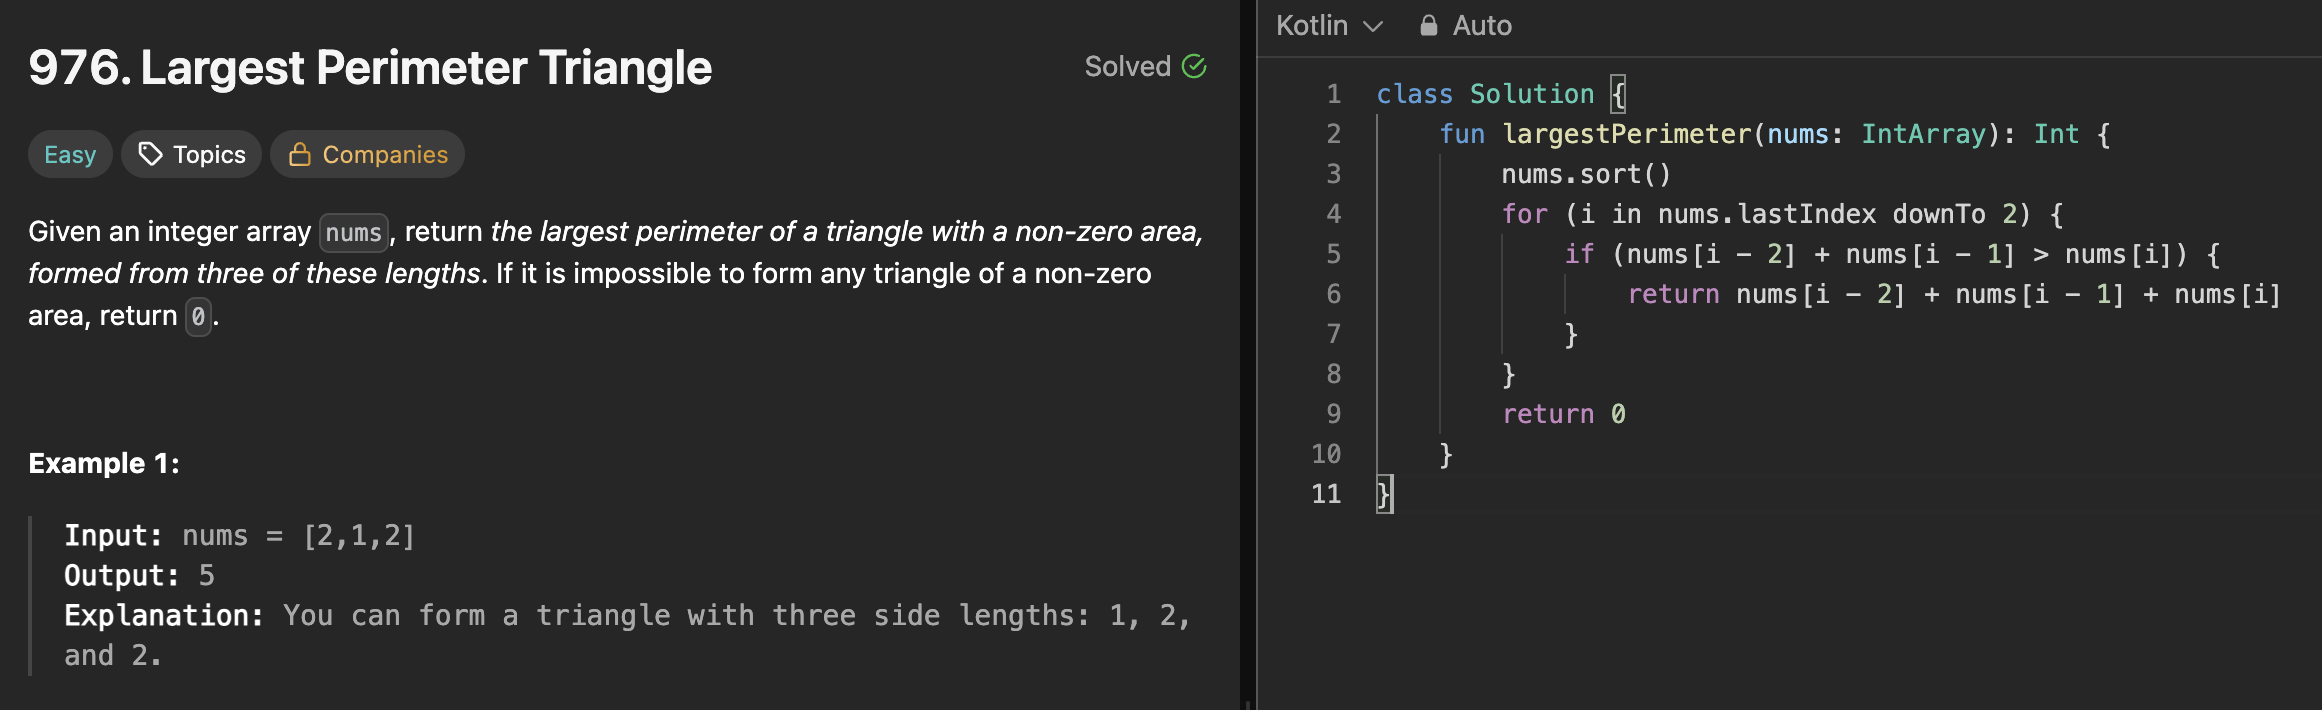Screen dimensions: 2322x710
Task: Click the lock icon beside Auto
Action: click(x=1428, y=25)
